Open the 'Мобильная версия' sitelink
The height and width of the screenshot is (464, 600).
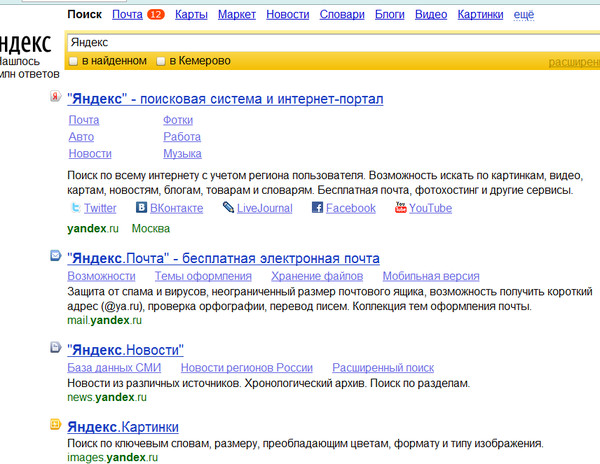[431, 276]
